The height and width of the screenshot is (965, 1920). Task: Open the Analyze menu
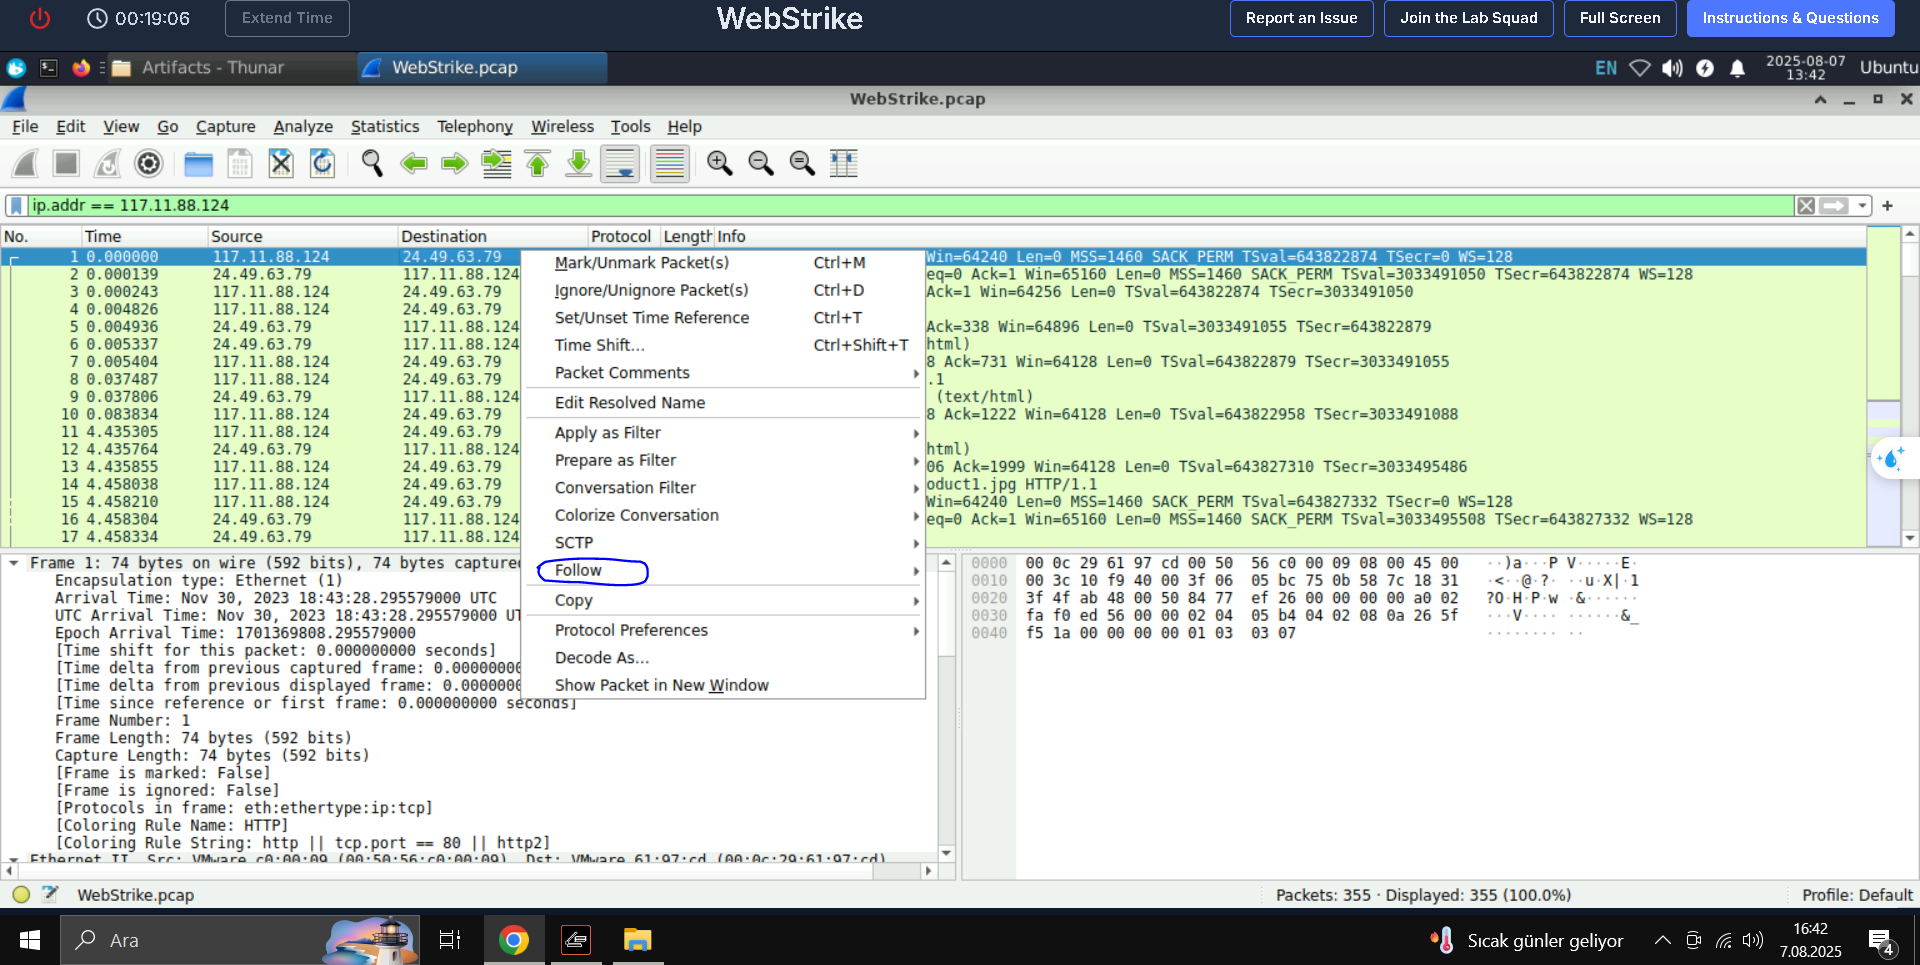[x=303, y=126]
